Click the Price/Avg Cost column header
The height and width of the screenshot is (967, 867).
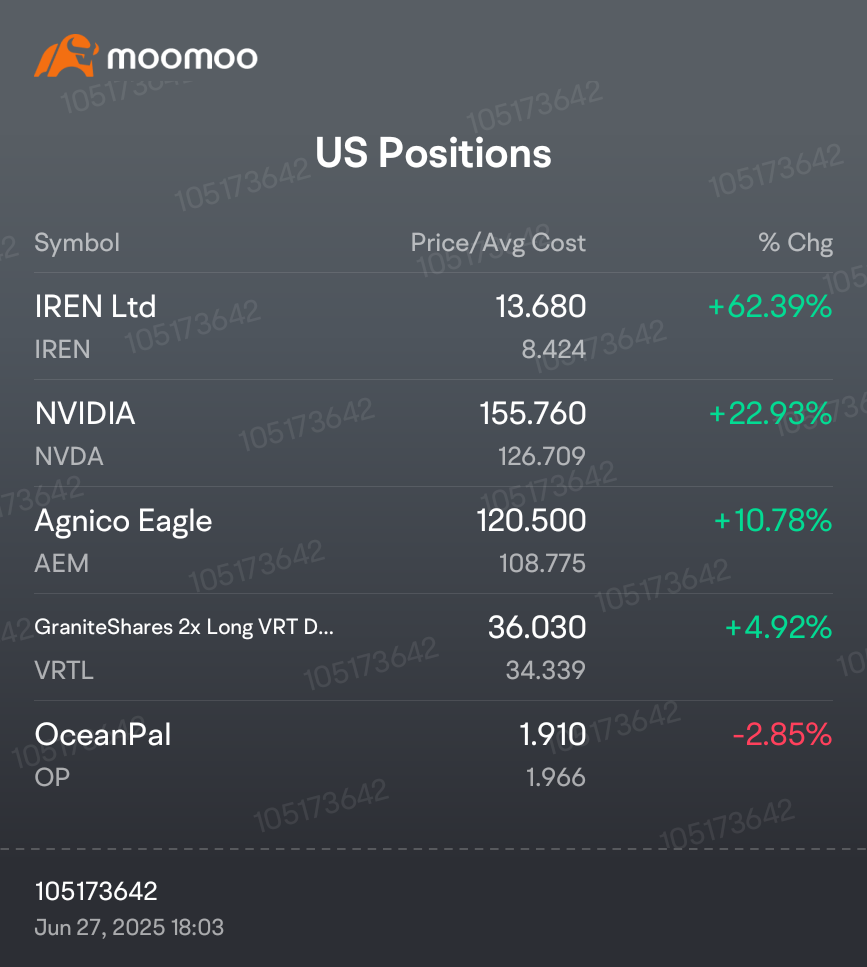[498, 243]
